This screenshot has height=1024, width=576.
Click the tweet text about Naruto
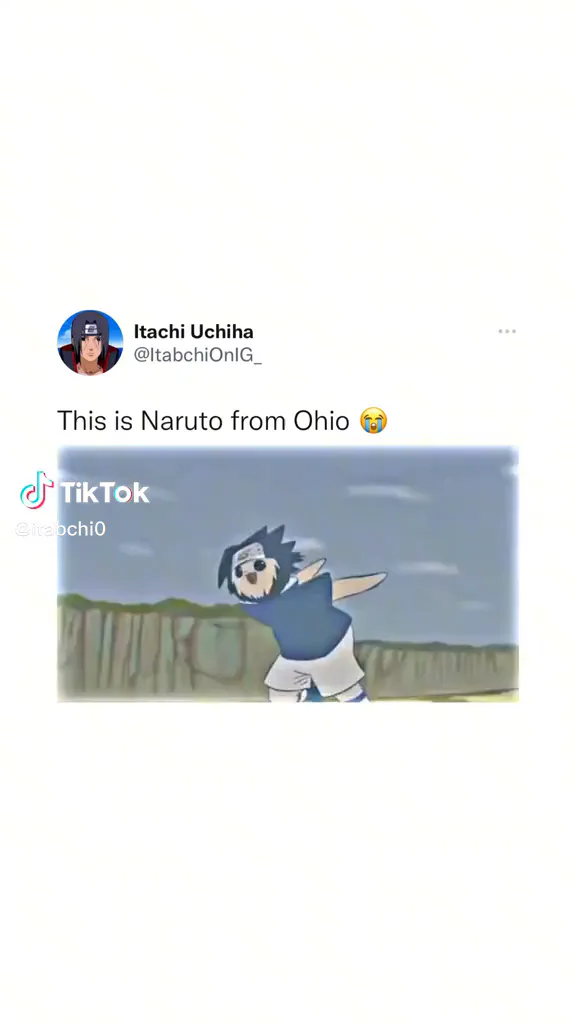pos(222,420)
